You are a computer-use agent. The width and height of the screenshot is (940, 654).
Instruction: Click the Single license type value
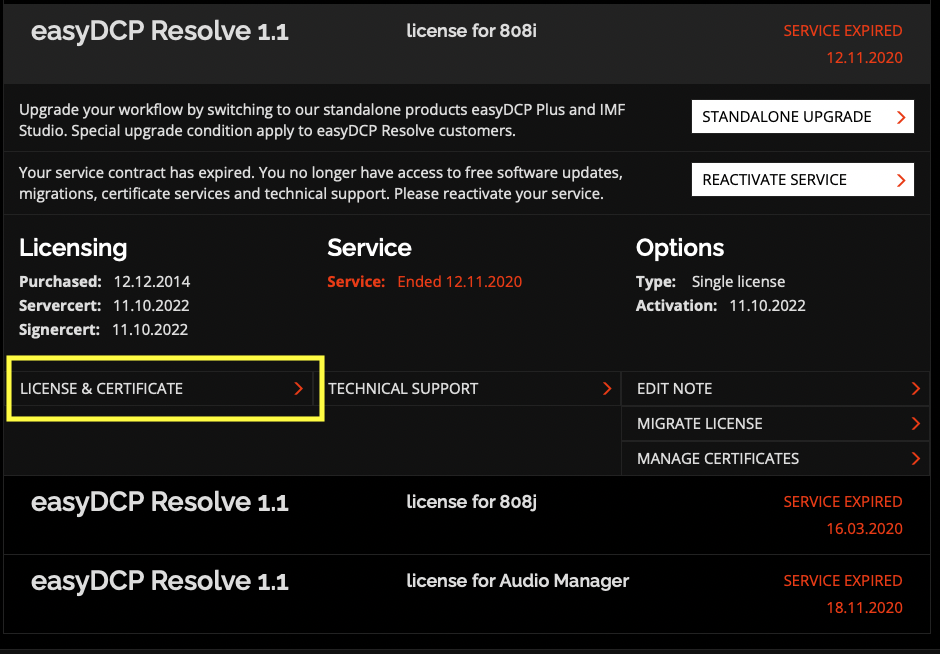click(x=738, y=282)
